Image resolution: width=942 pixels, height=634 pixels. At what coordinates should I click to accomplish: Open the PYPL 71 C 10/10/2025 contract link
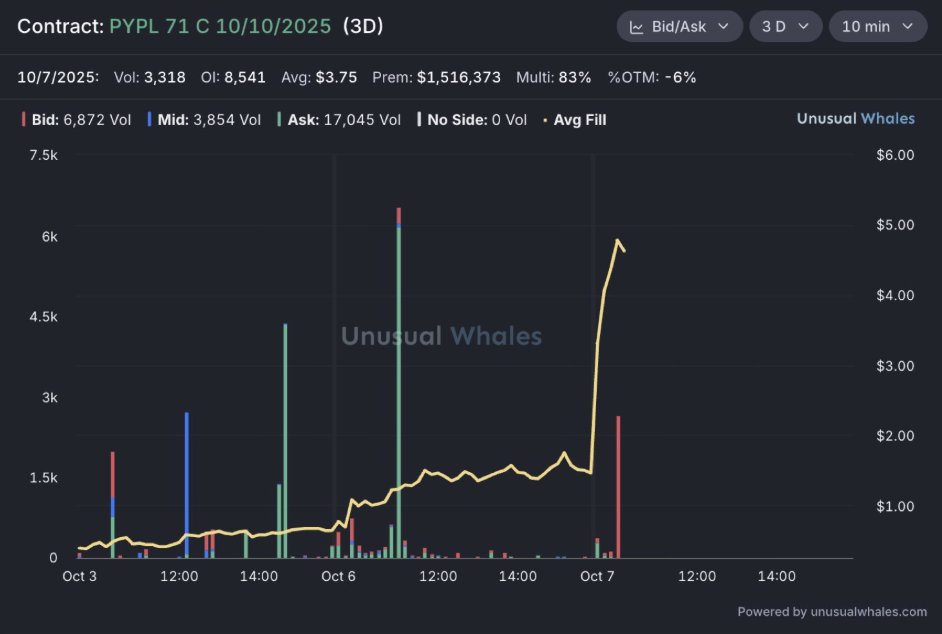[220, 27]
